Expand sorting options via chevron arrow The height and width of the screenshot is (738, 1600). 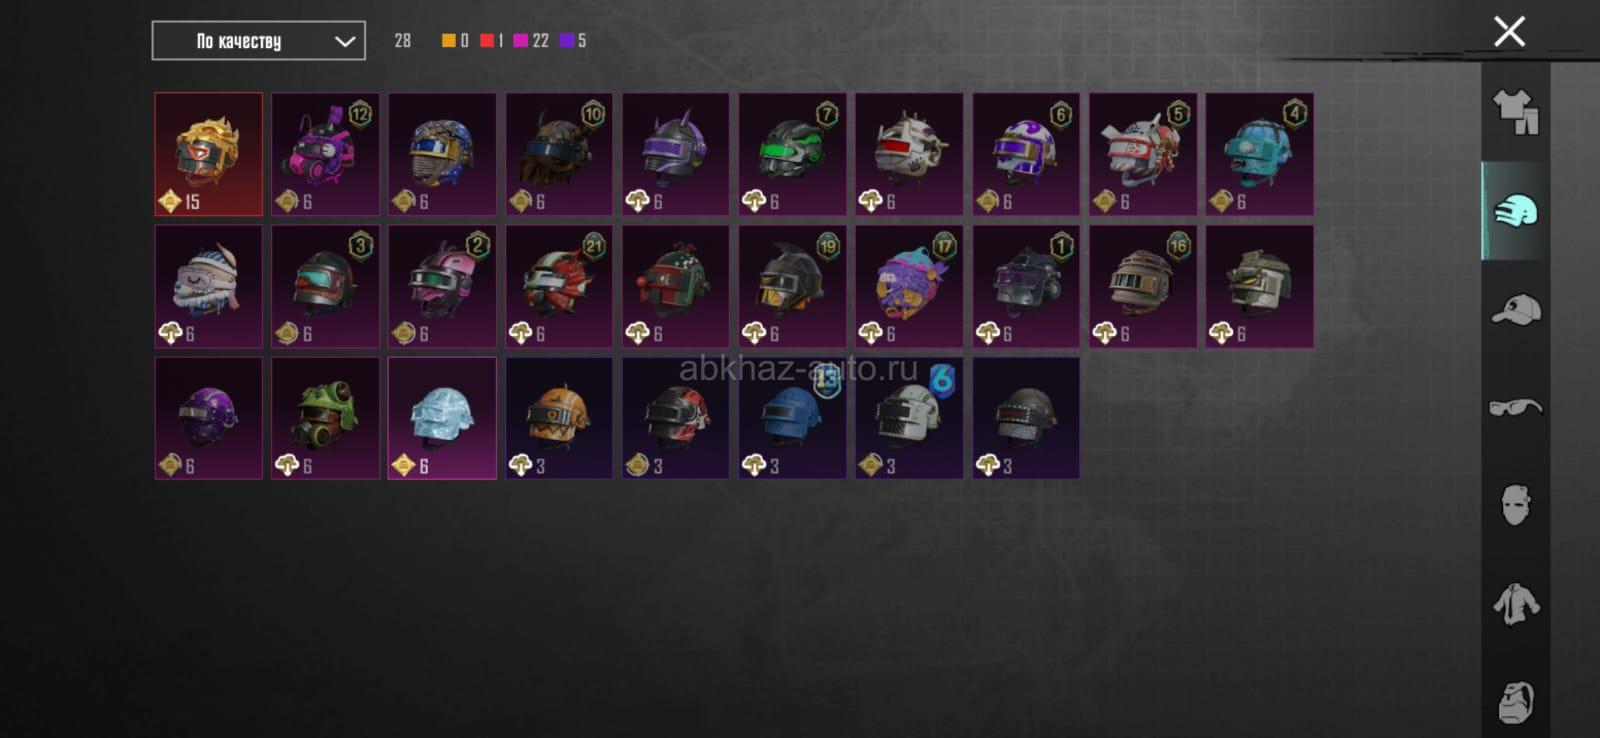[345, 41]
